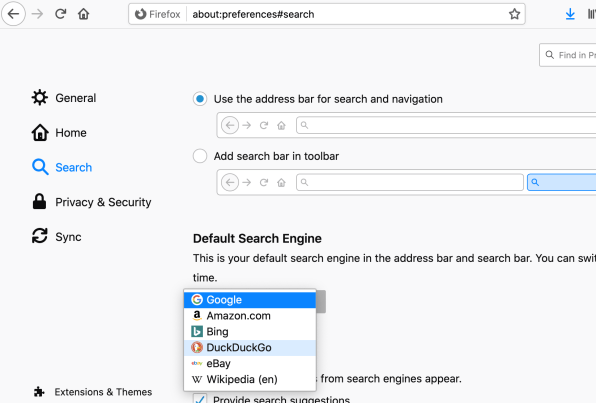The height and width of the screenshot is (403, 596).
Task: Click the Default Search Engine heading
Action: pos(257,238)
